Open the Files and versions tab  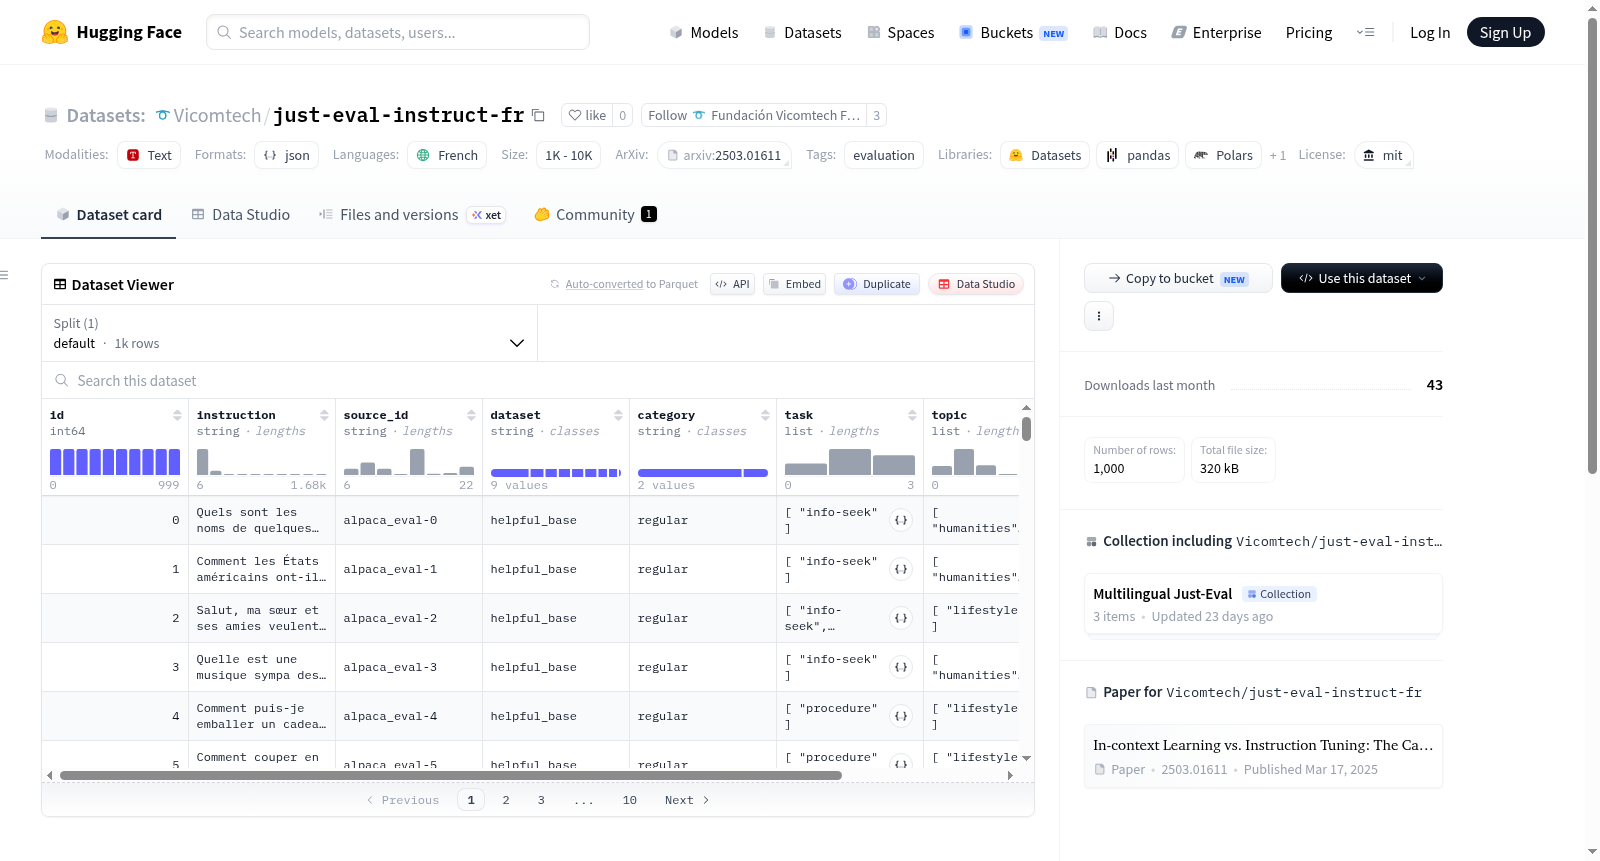(x=412, y=215)
